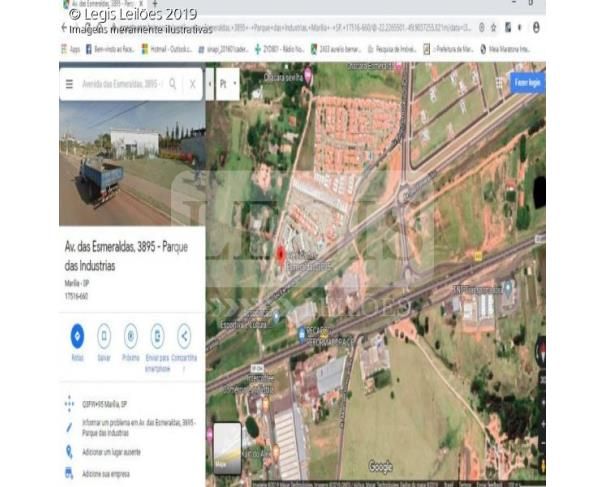Open Apps bookmark shortcut
The width and height of the screenshot is (605, 487).
point(71,49)
